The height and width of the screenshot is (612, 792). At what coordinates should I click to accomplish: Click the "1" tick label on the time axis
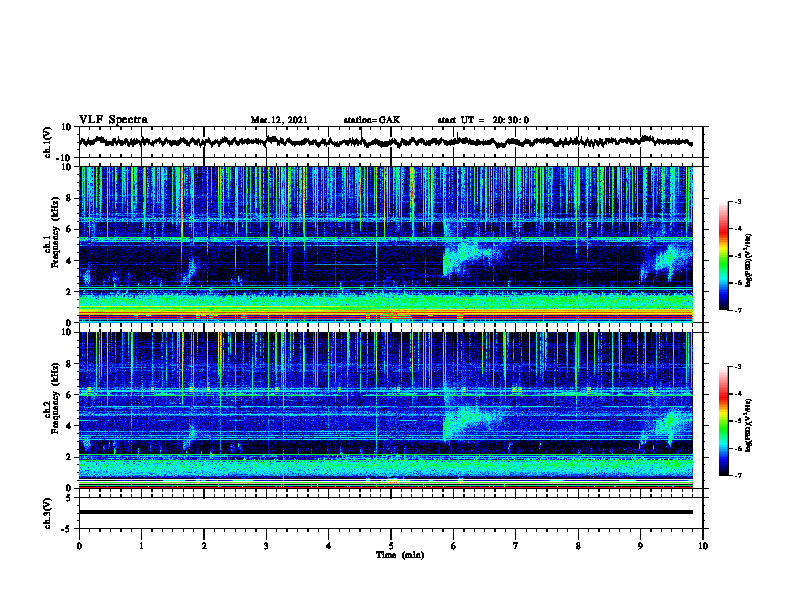[141, 546]
